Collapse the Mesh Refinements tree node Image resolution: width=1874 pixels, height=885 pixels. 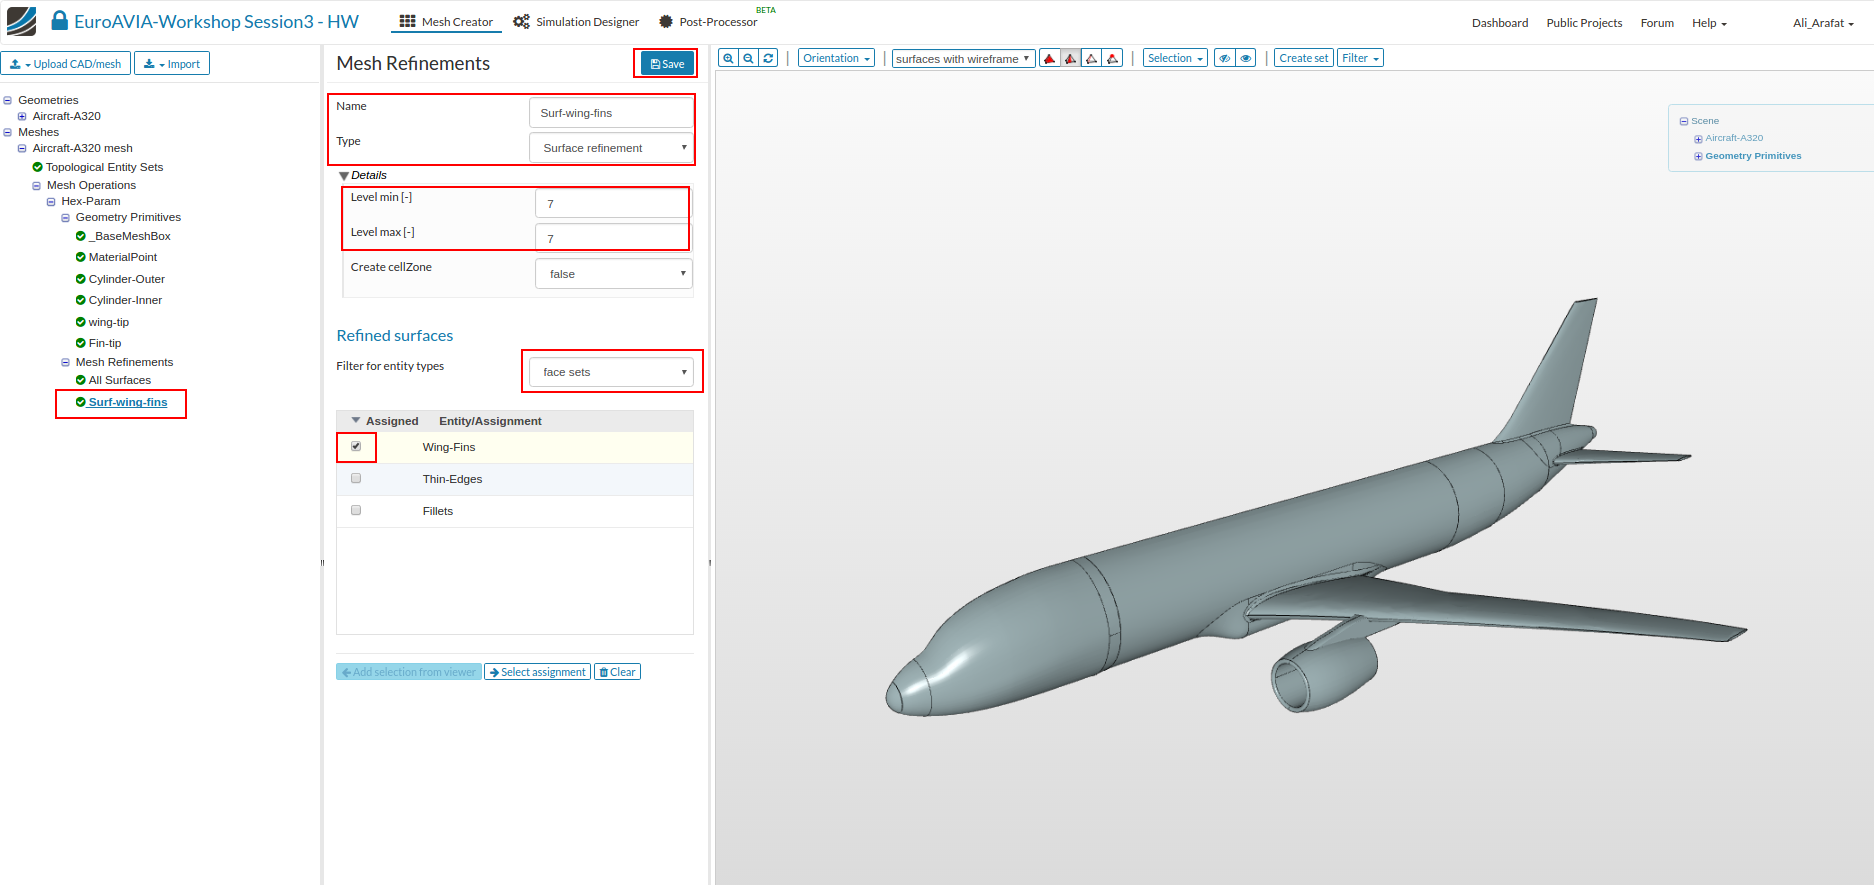click(x=66, y=362)
